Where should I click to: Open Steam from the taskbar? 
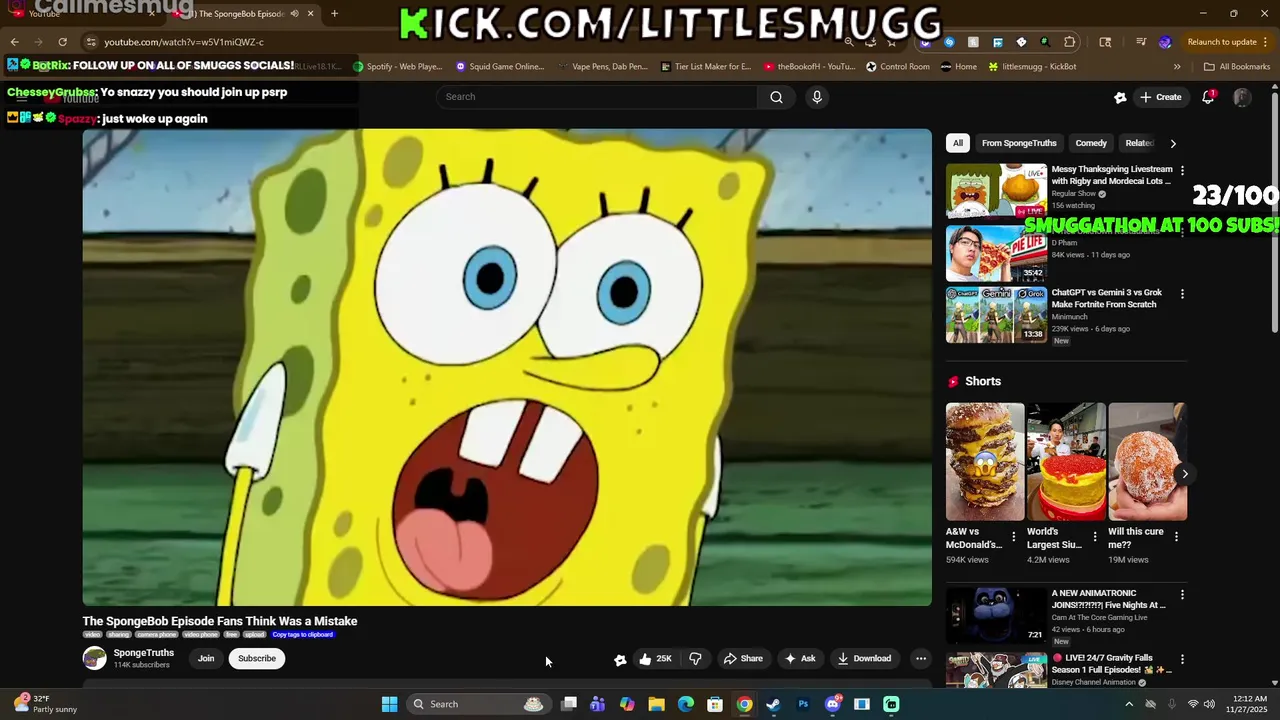pyautogui.click(x=773, y=704)
